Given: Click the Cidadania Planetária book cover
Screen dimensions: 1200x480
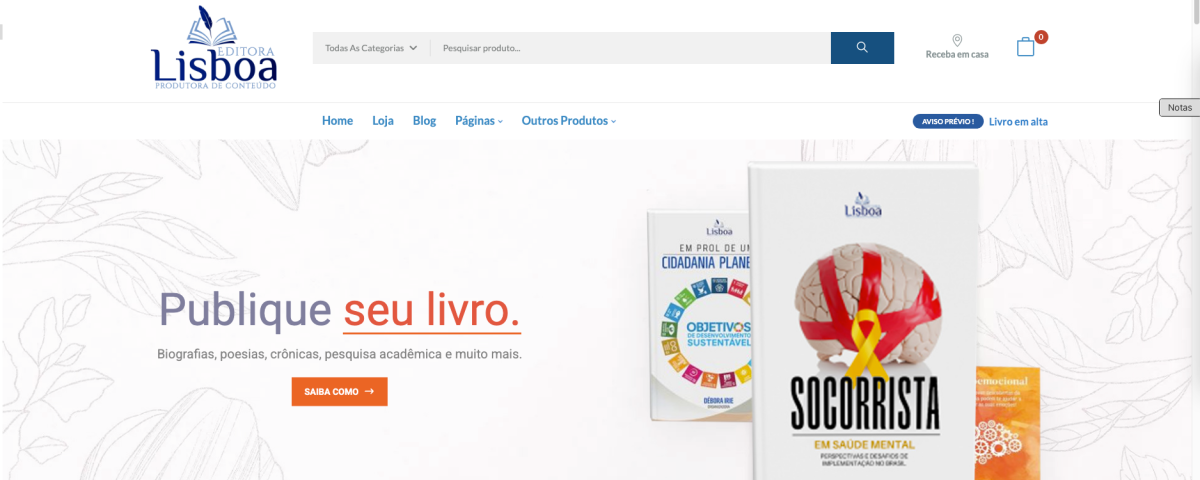Looking at the screenshot, I should [x=699, y=315].
